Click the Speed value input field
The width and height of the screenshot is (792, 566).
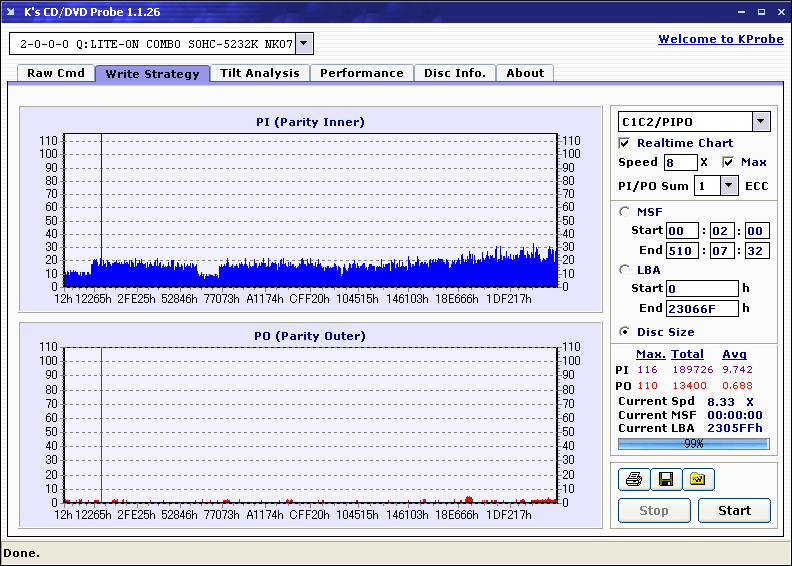pyautogui.click(x=680, y=162)
